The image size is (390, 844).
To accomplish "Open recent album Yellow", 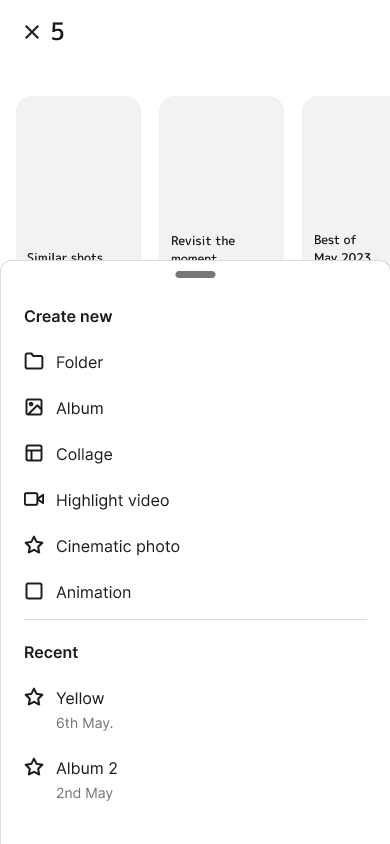I will point(195,709).
